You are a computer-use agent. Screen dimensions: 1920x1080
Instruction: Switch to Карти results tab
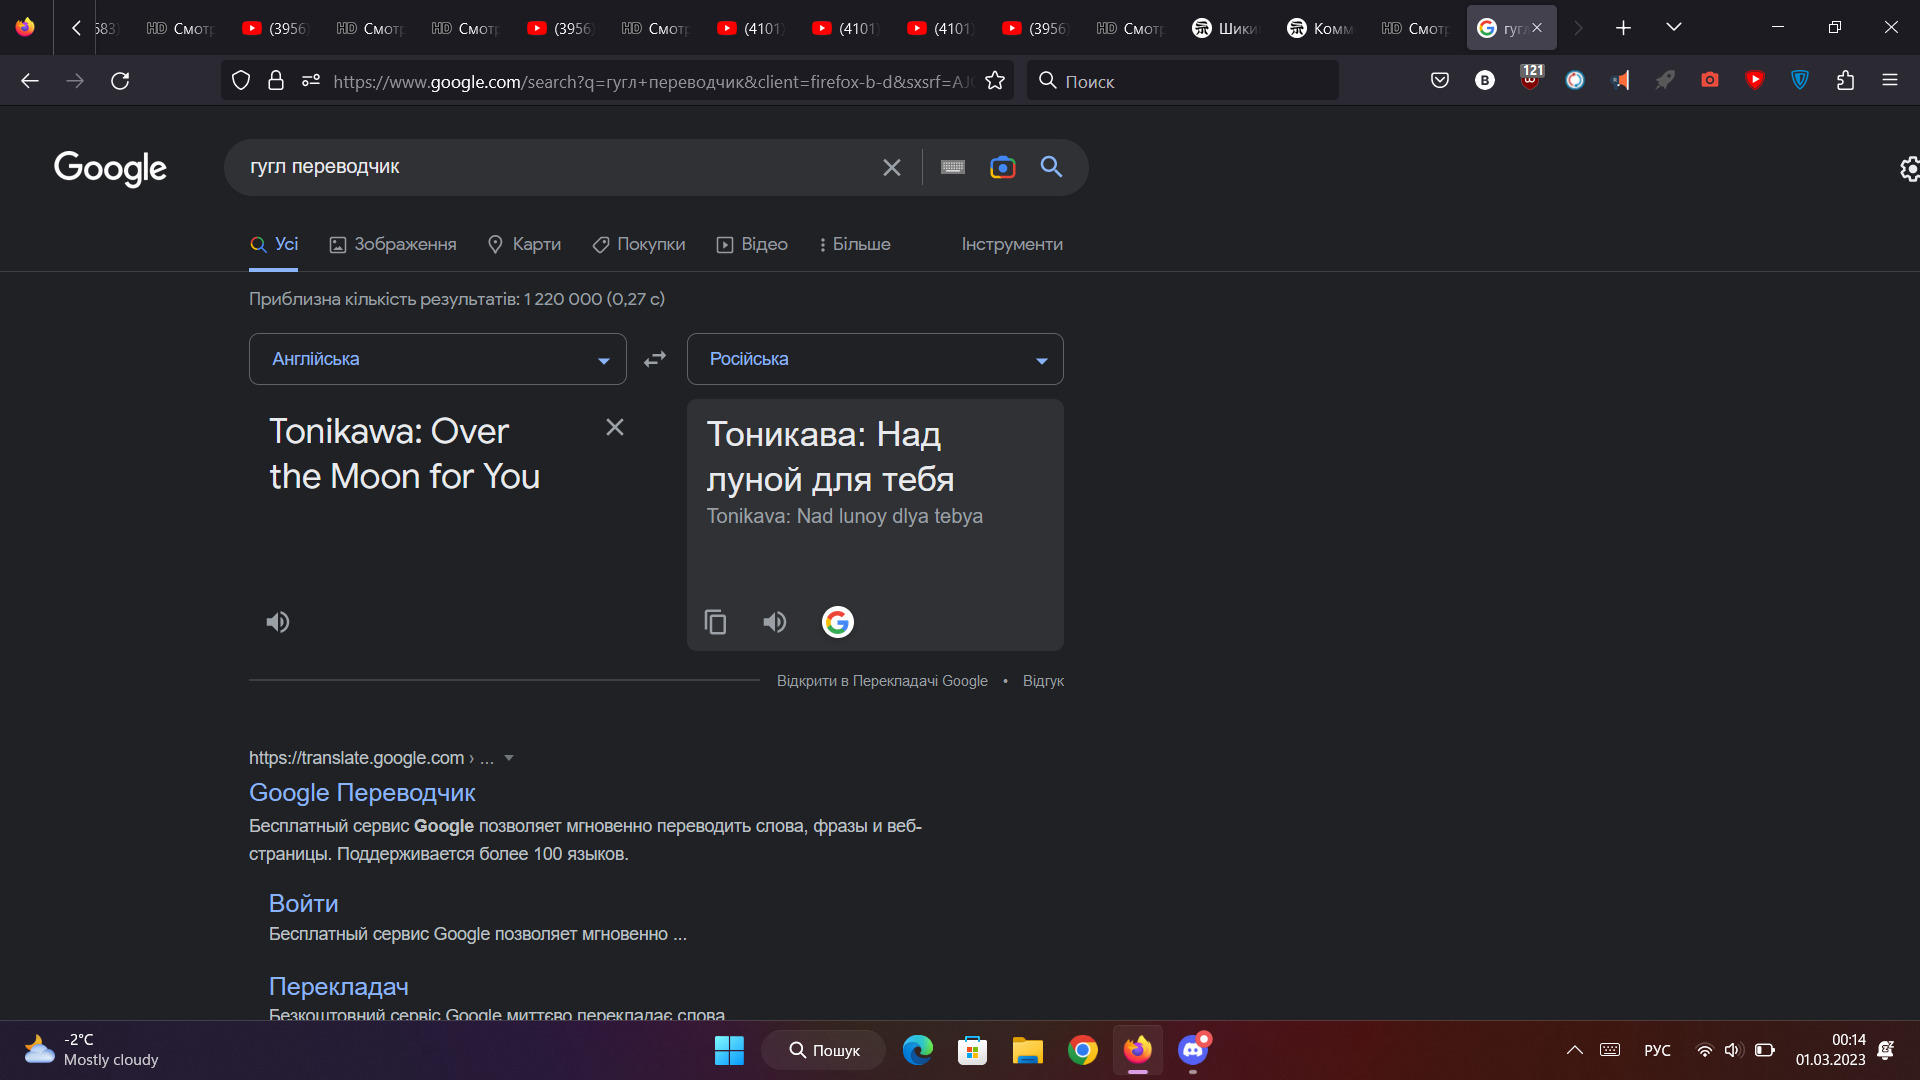524,244
